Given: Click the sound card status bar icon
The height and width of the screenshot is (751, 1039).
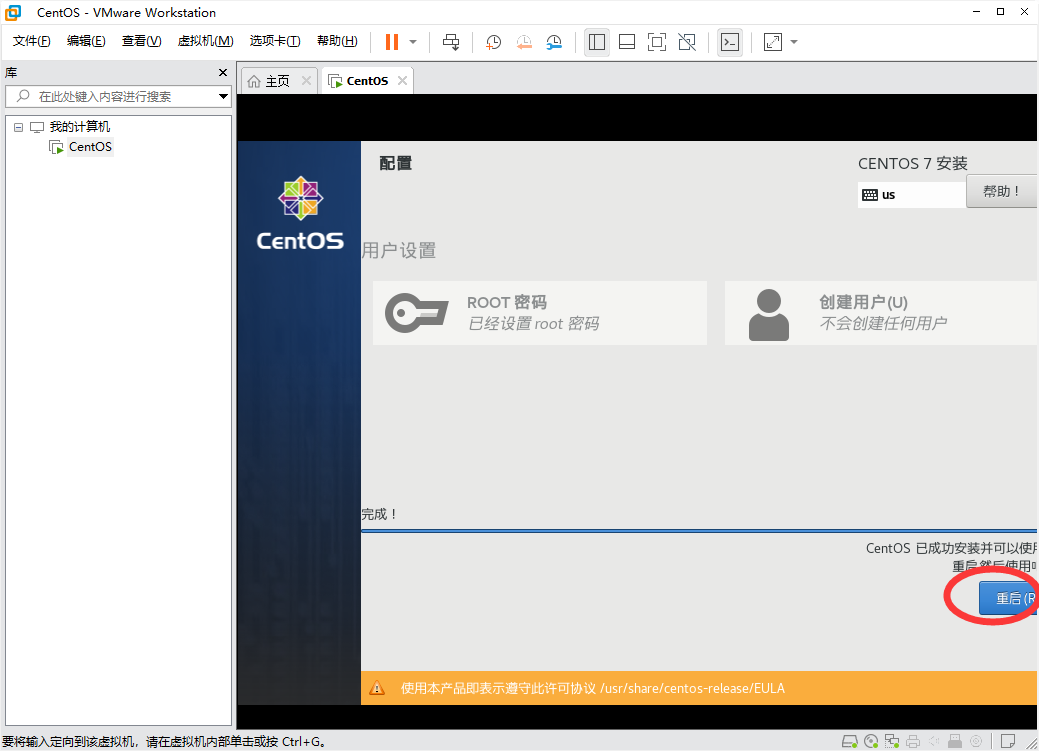Looking at the screenshot, I should [934, 741].
